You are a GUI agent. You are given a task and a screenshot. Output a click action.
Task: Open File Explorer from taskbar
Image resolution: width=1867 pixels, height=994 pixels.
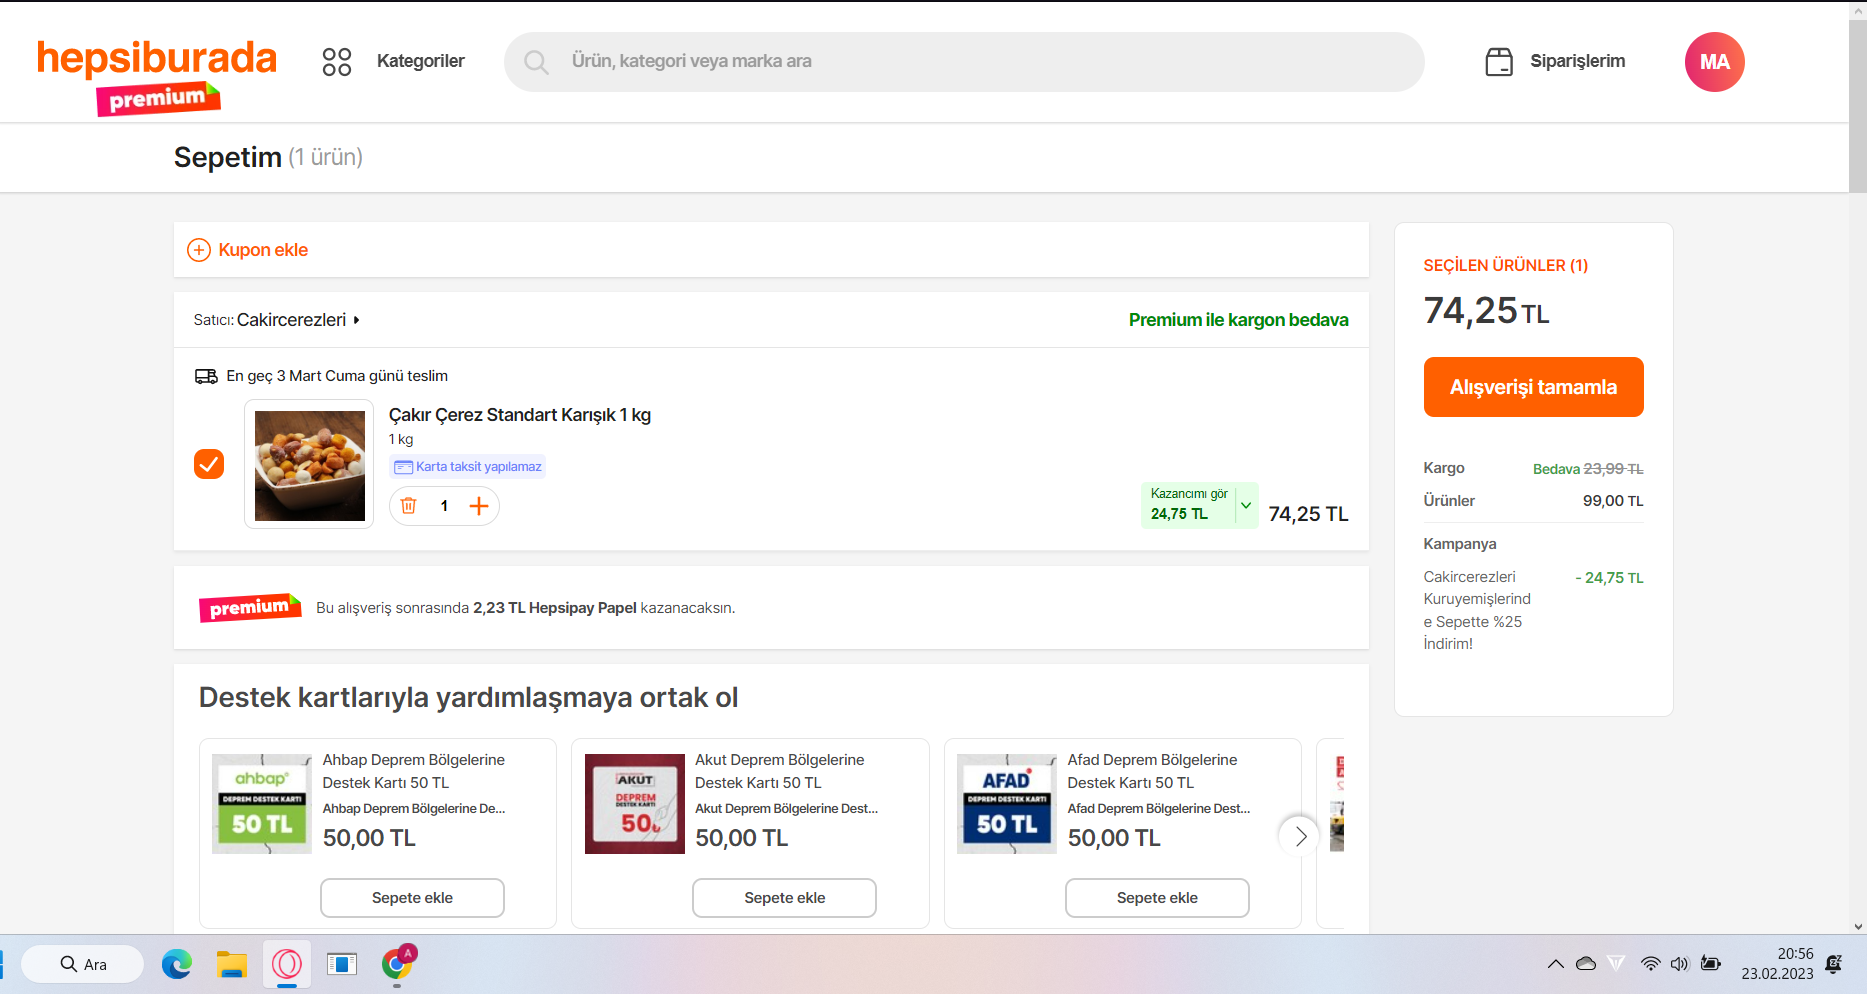232,964
